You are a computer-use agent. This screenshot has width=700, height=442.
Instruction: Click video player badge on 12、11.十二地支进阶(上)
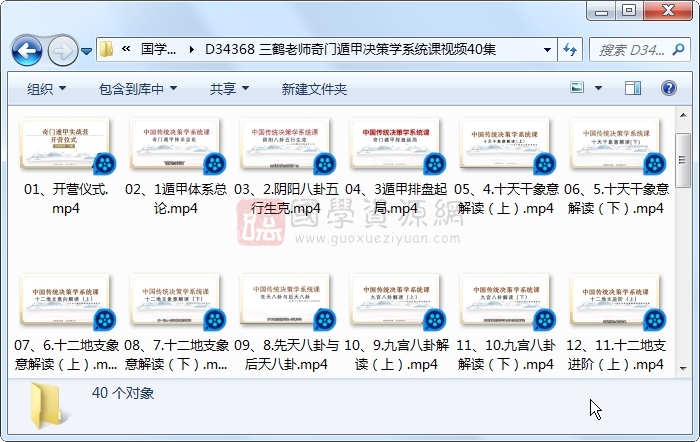(654, 320)
